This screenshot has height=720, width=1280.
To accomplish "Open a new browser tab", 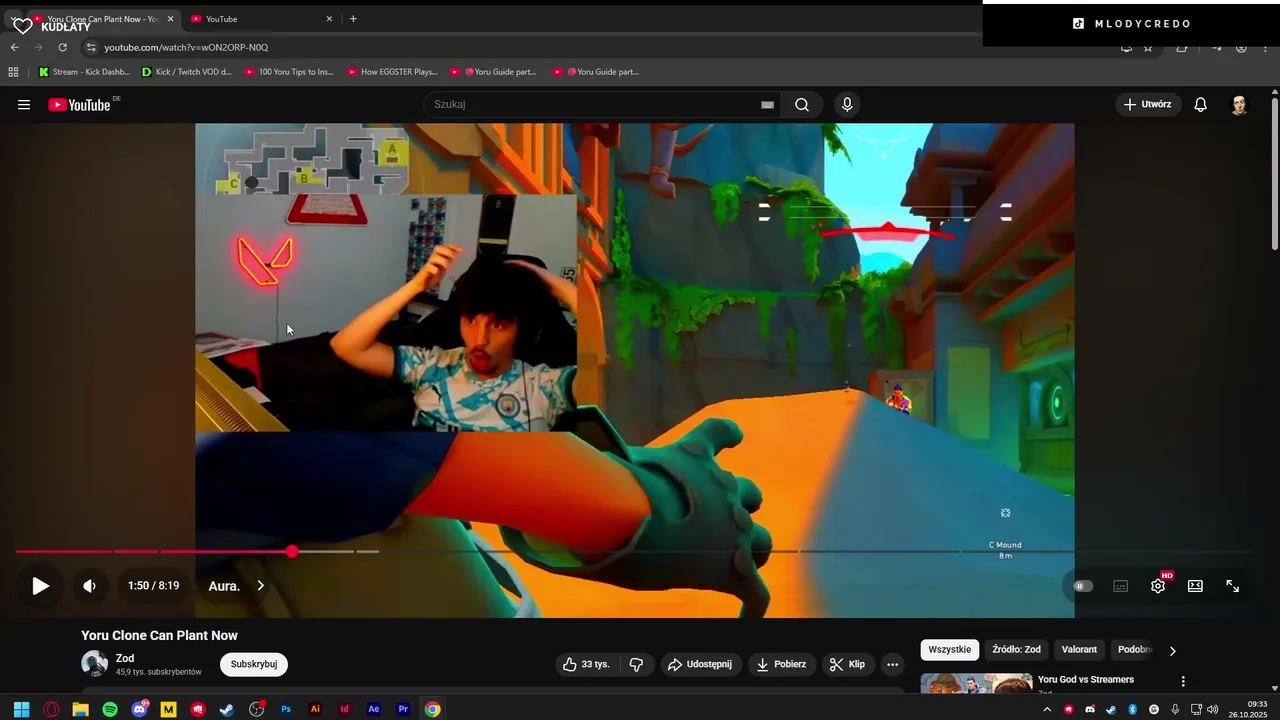I will (x=353, y=19).
